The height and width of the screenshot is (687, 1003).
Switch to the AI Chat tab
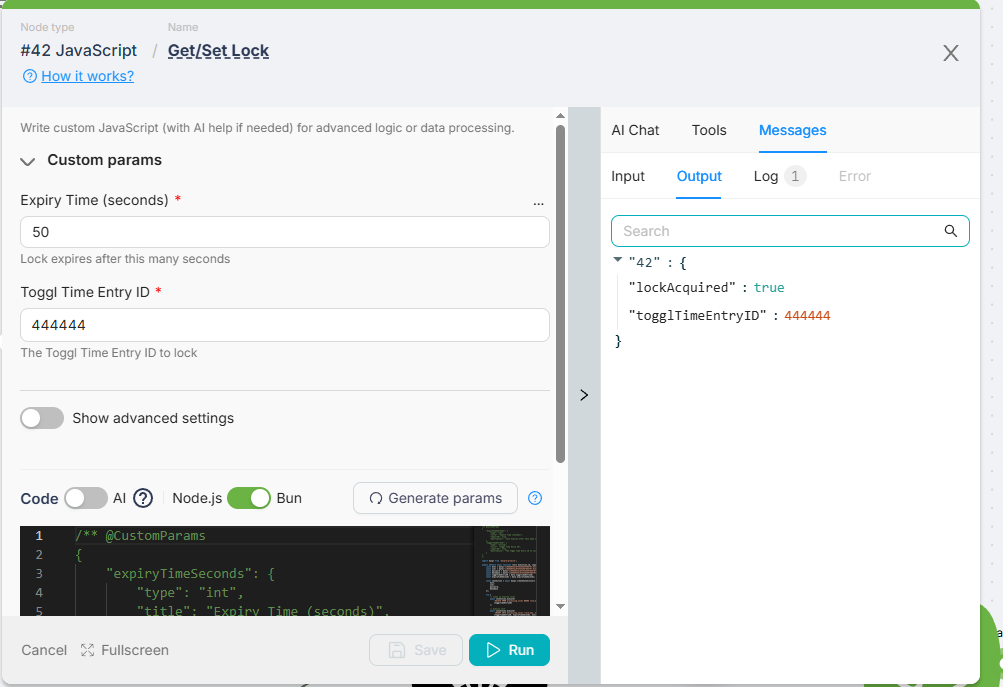click(x=635, y=130)
